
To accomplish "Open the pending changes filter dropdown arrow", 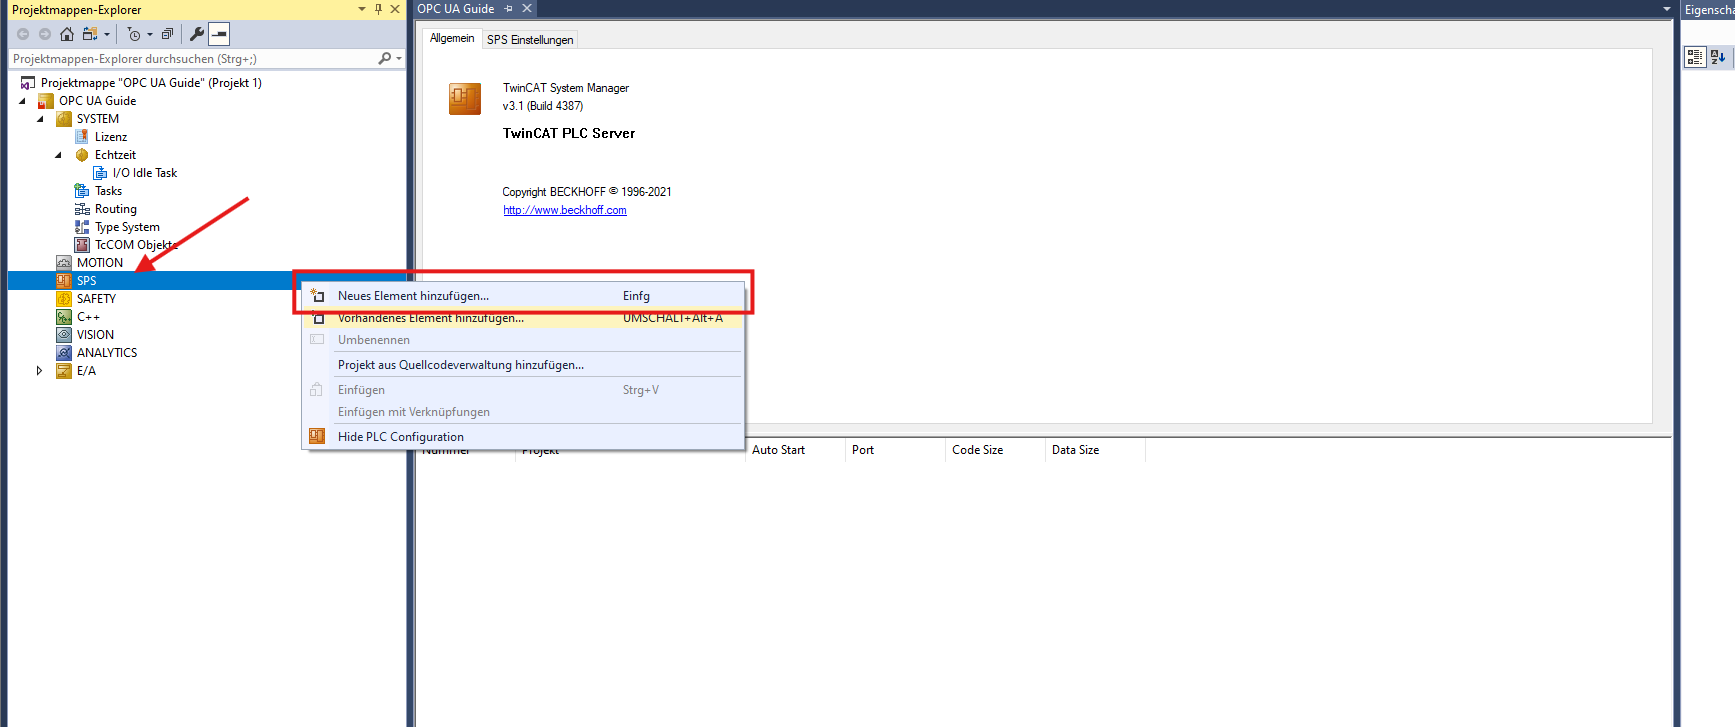I will 150,34.
